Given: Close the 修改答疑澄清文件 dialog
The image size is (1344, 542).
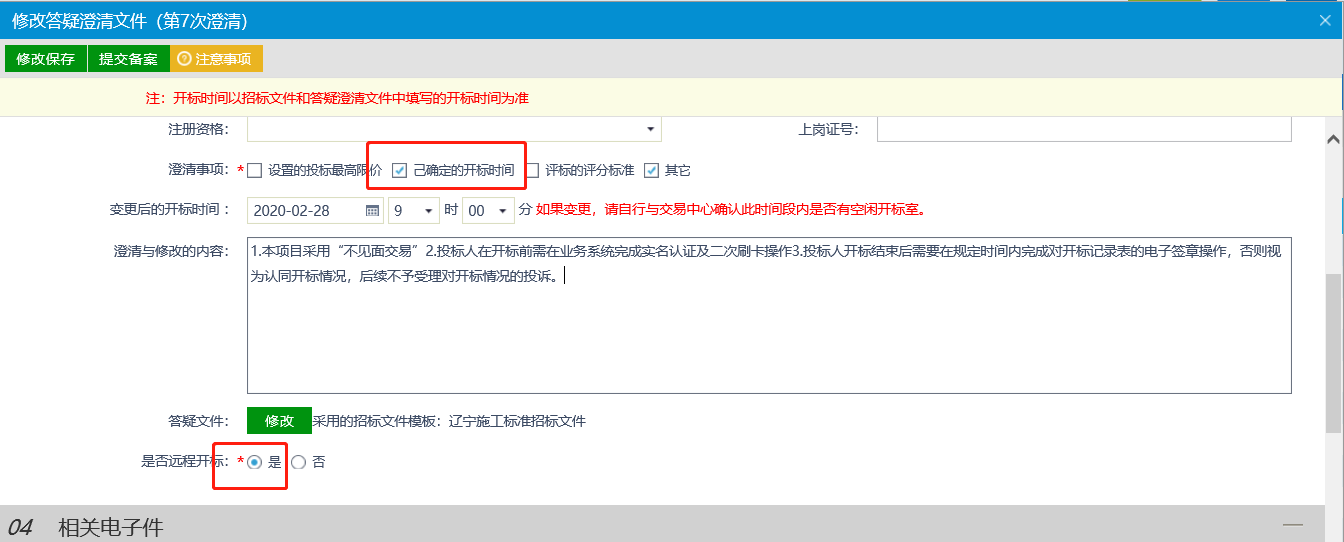Looking at the screenshot, I should [1325, 20].
